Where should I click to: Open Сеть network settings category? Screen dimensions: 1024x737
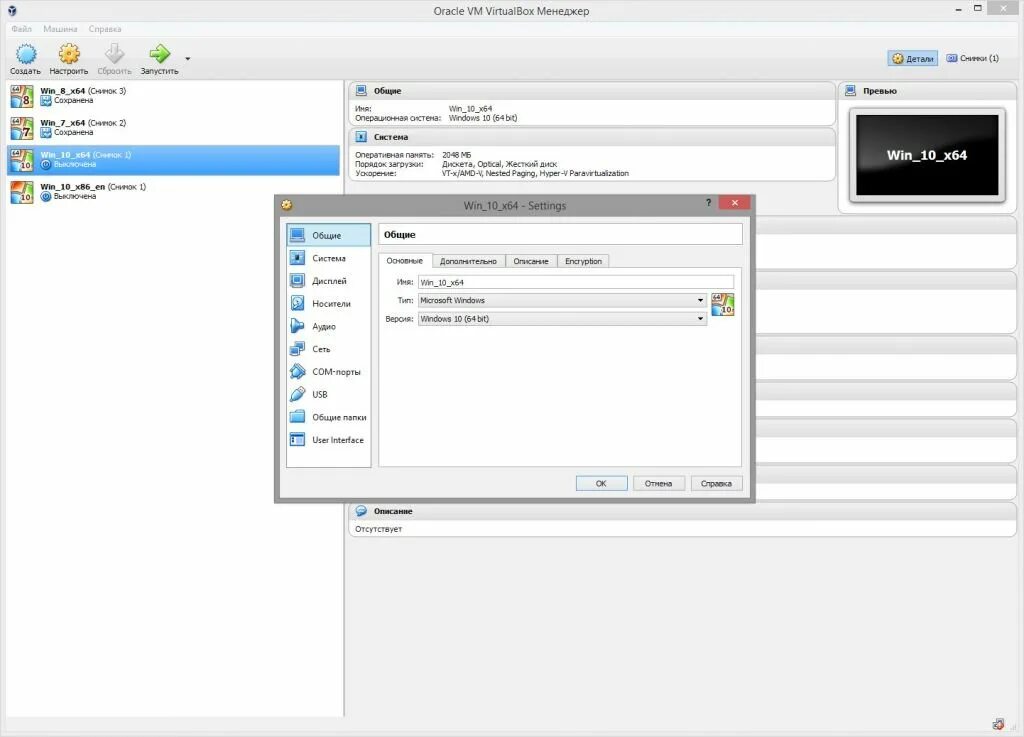328,349
